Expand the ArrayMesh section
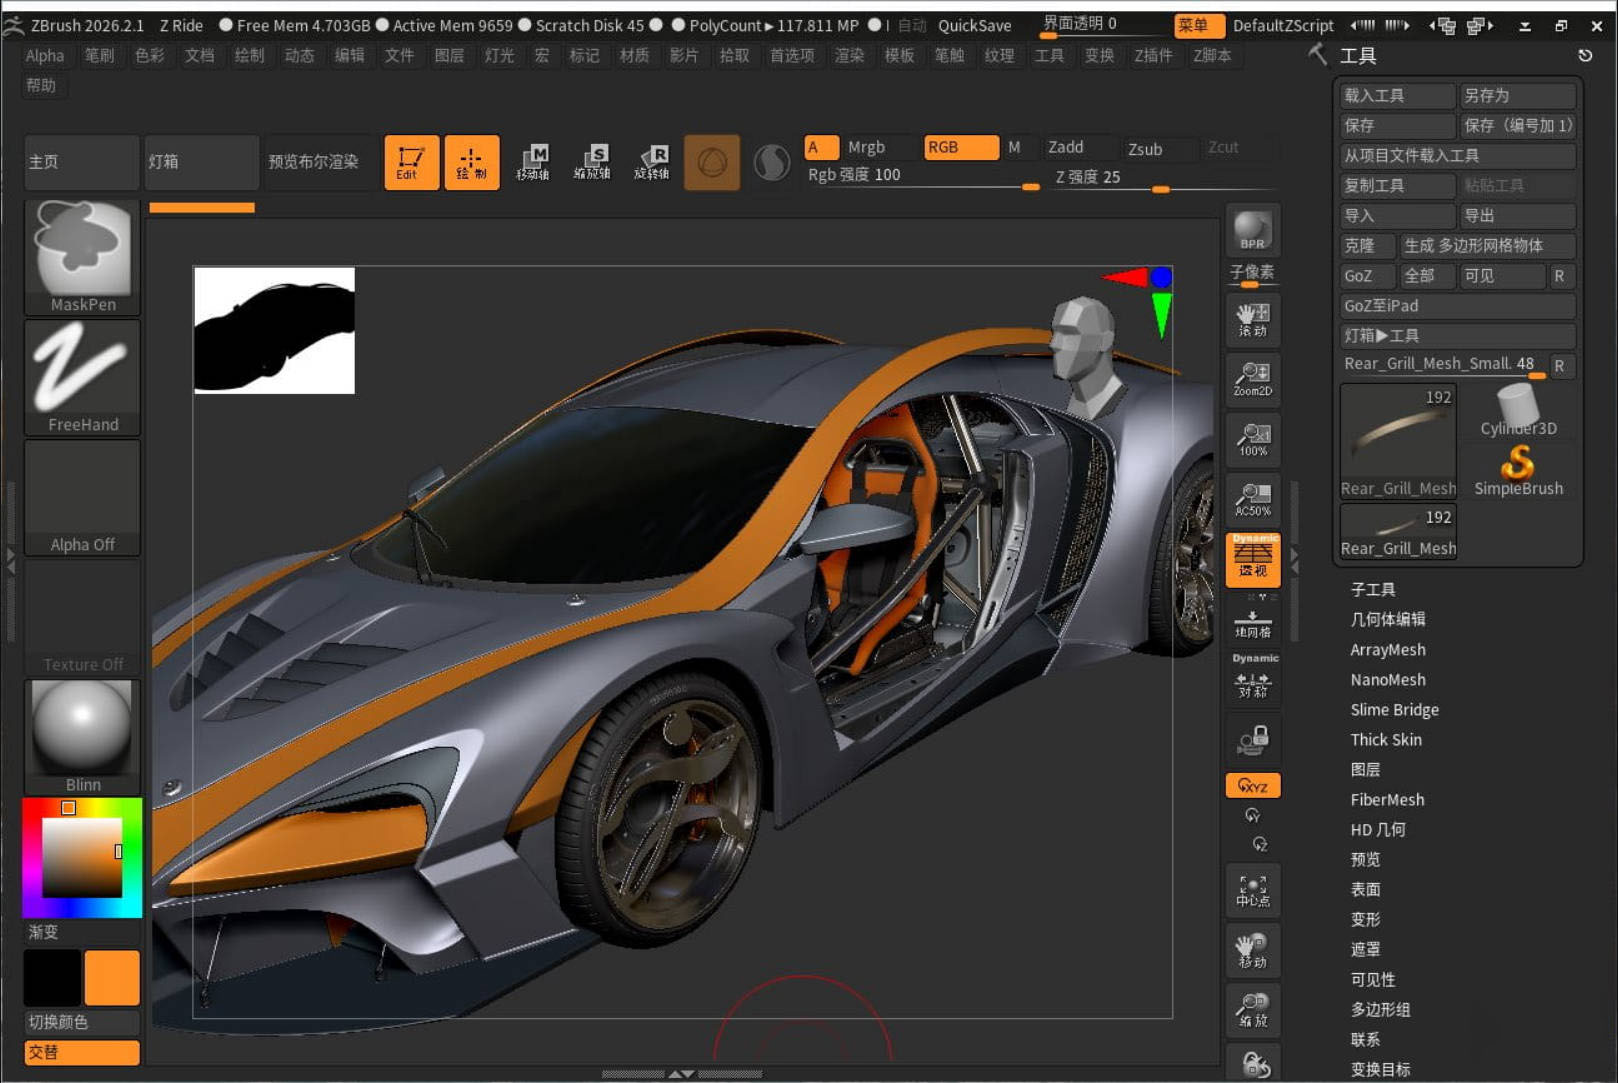 click(x=1387, y=650)
